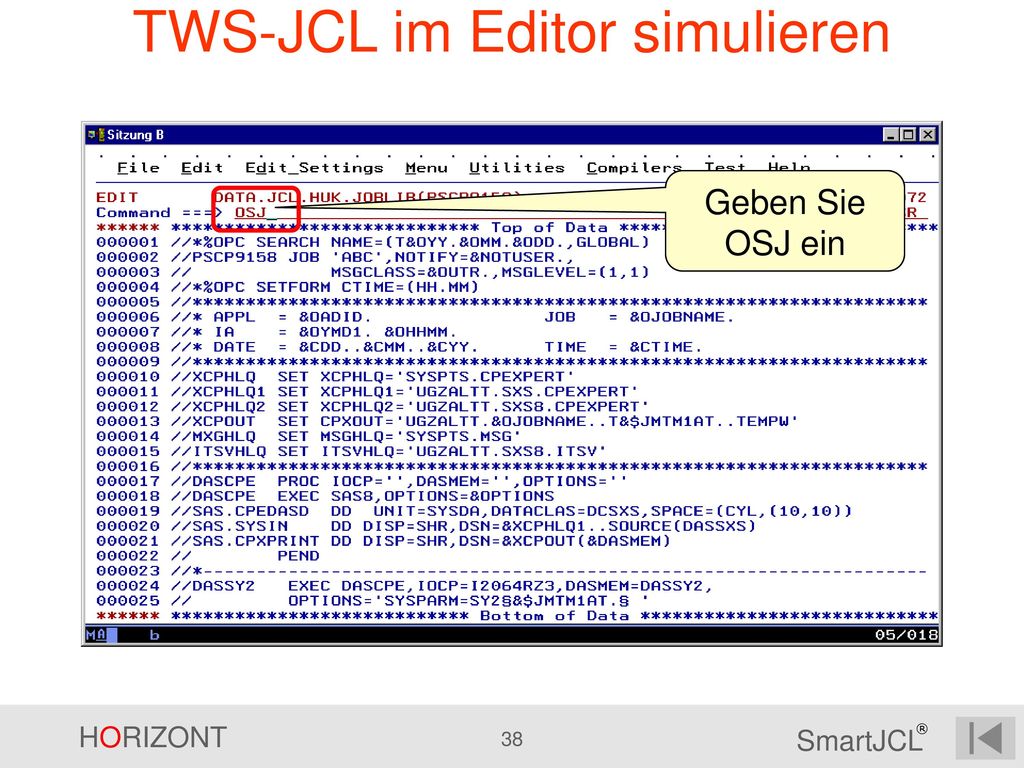Open the Edit_Settings menu

[x=314, y=168]
